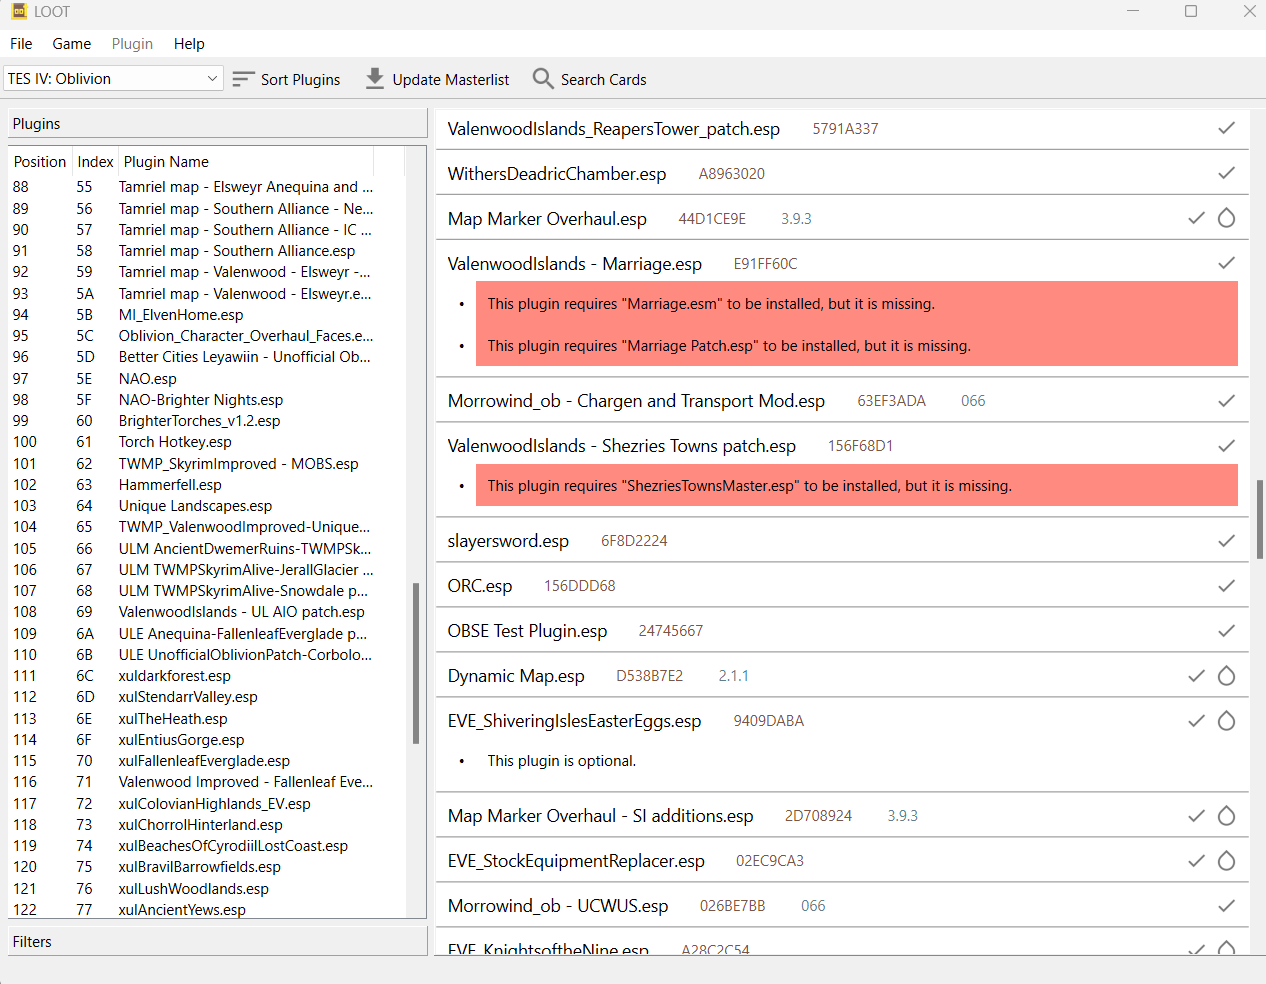1266x984 pixels.
Task: Click droplet icon on Map Marker Overhaul - SI additions.esp
Action: 1226,816
